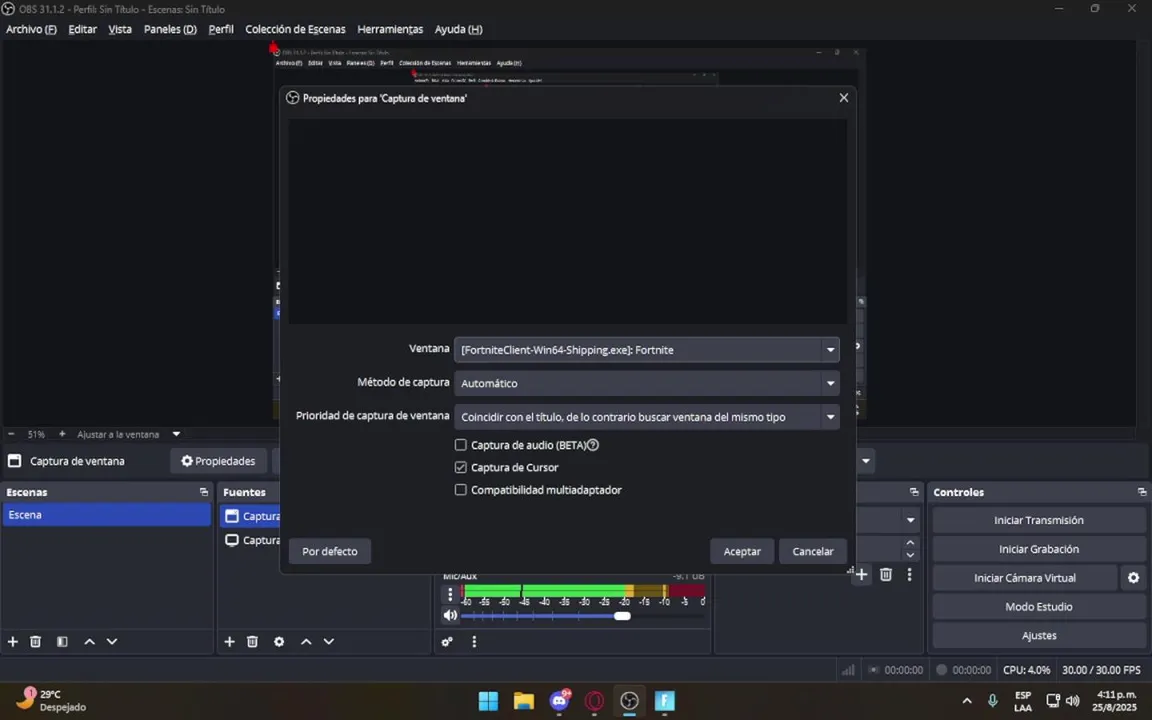This screenshot has width=1152, height=720.
Task: Open the Mic/Aux three-dot options beside the meter
Action: 450,594
